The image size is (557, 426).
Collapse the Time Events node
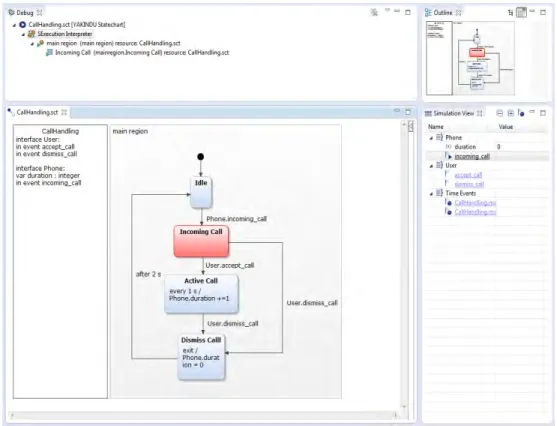click(431, 194)
